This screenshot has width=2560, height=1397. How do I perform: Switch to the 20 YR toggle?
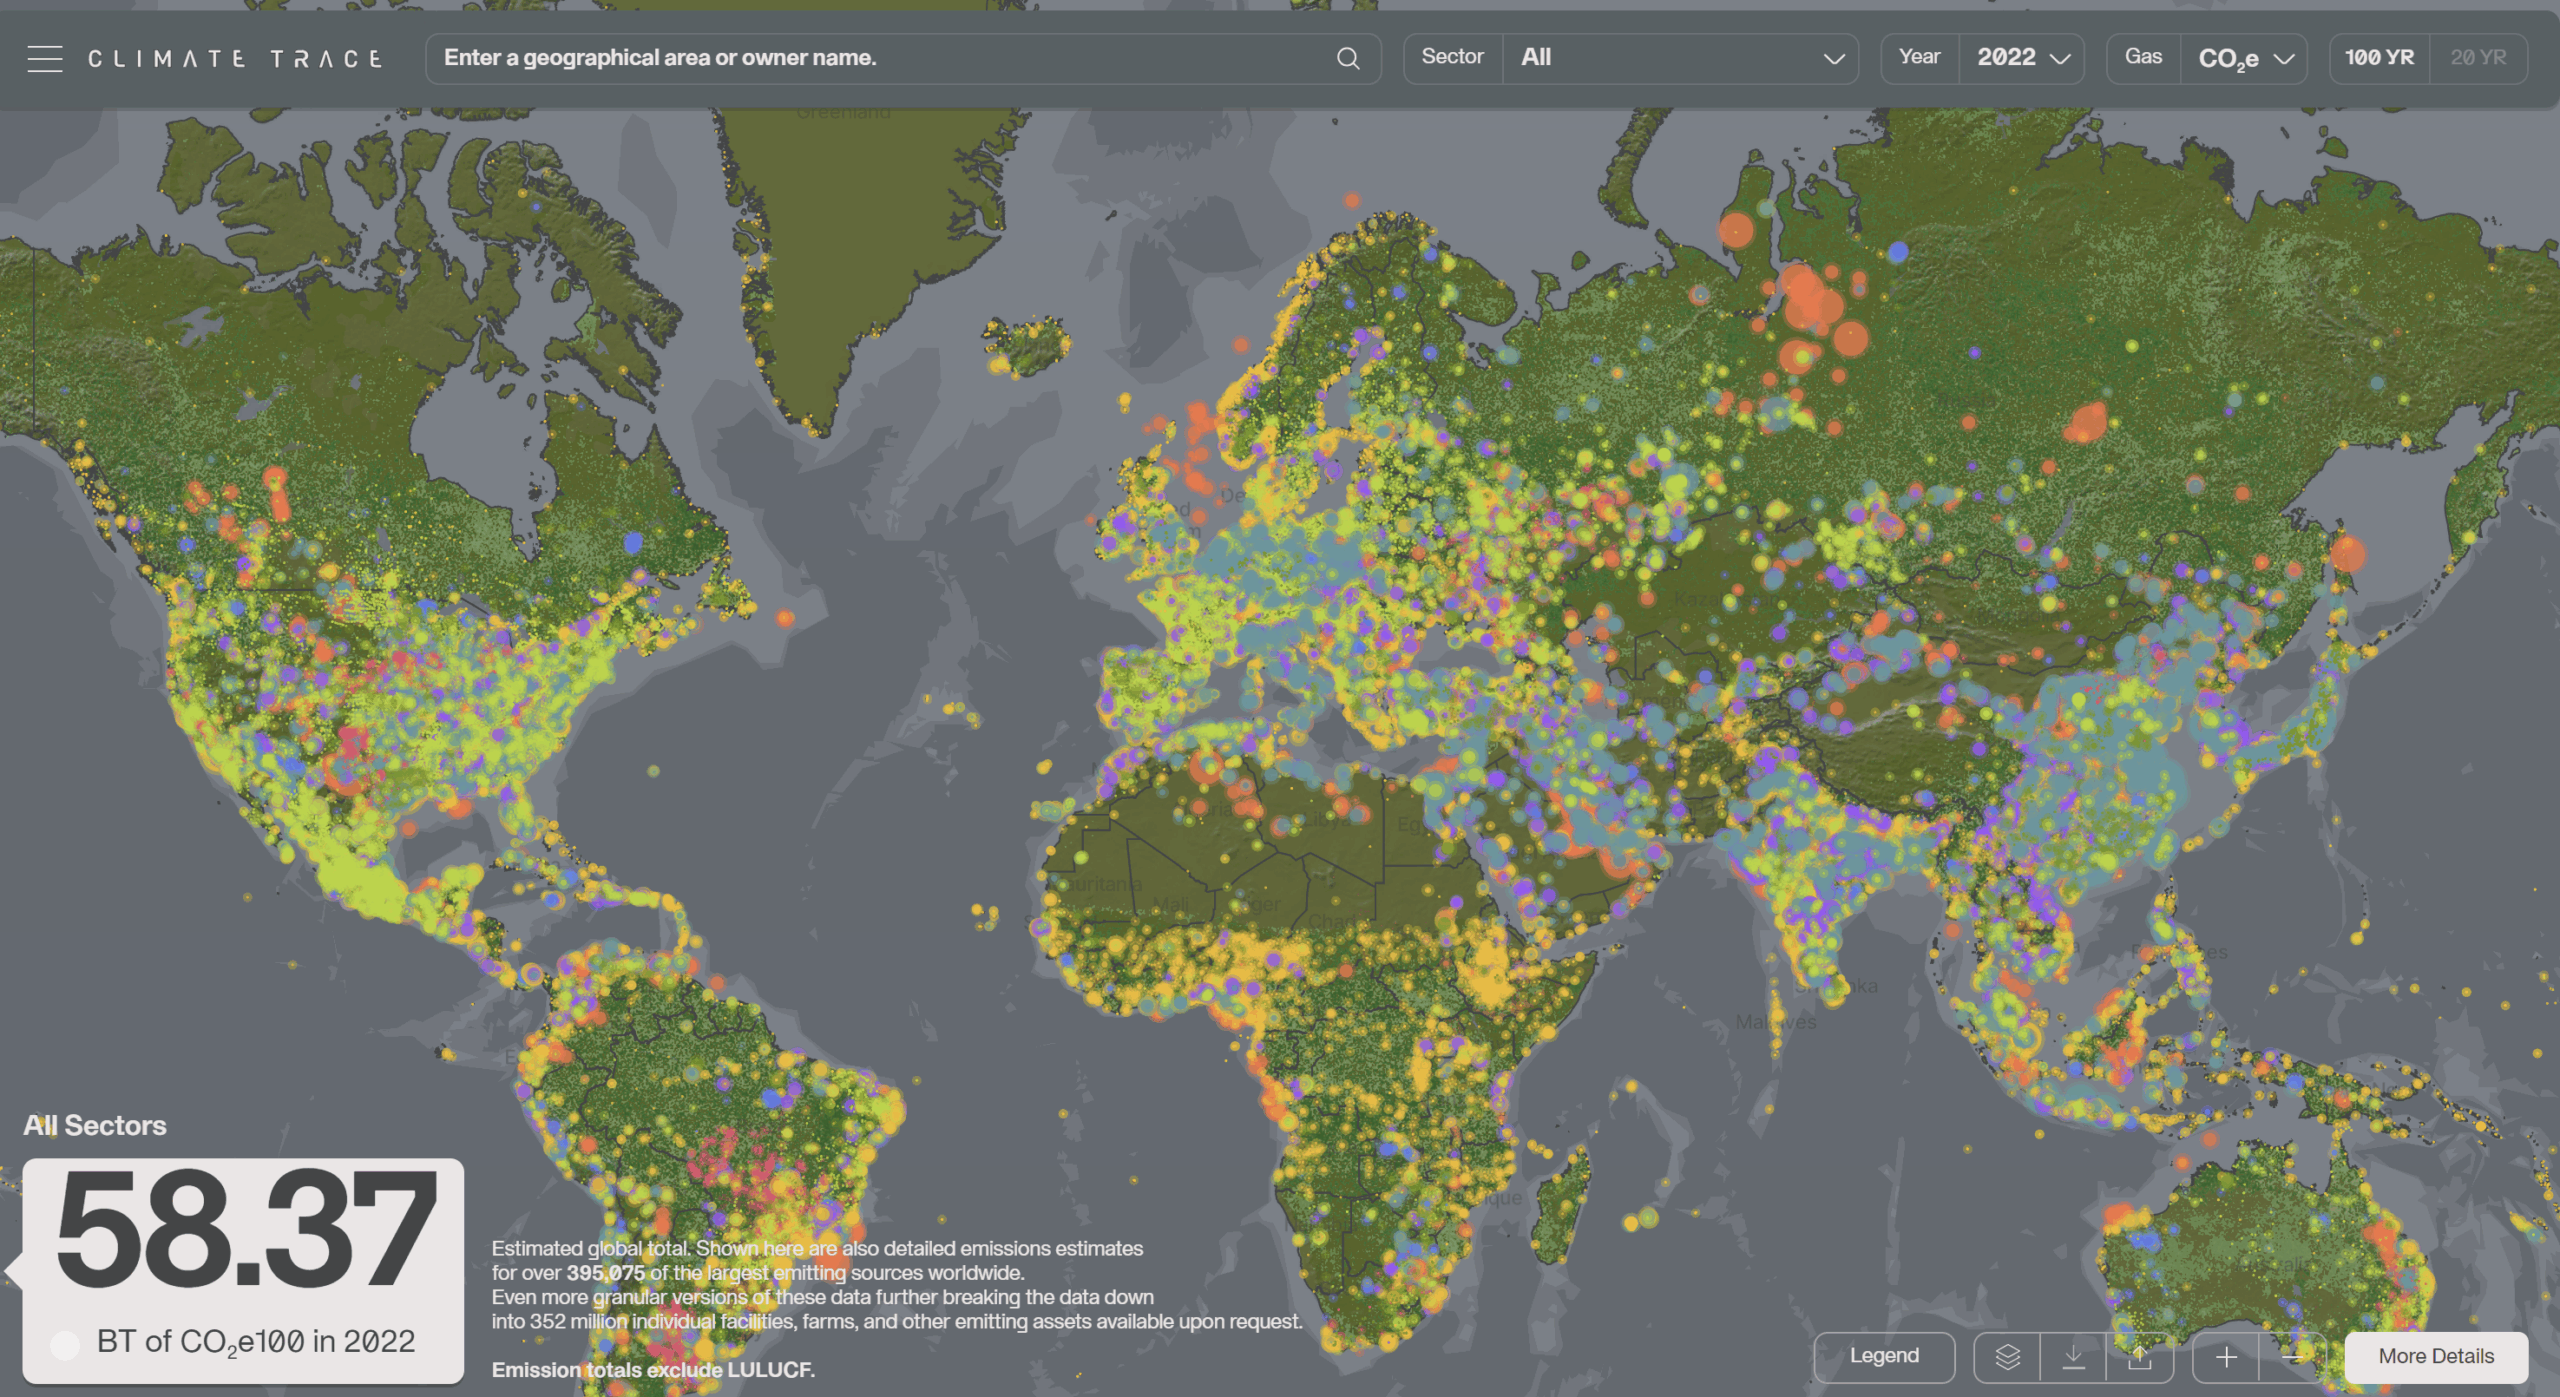[2477, 58]
